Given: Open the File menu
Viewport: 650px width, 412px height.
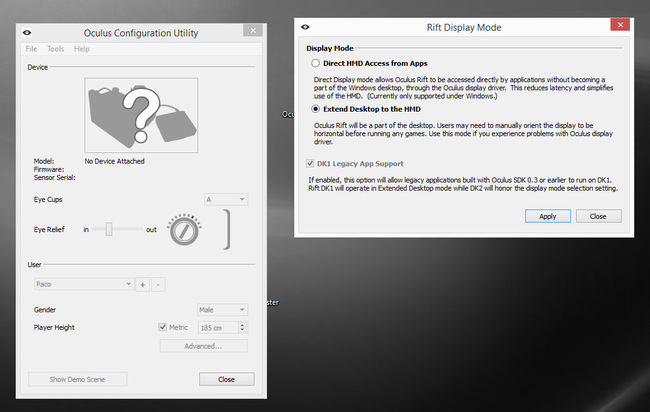Looking at the screenshot, I should pos(31,49).
